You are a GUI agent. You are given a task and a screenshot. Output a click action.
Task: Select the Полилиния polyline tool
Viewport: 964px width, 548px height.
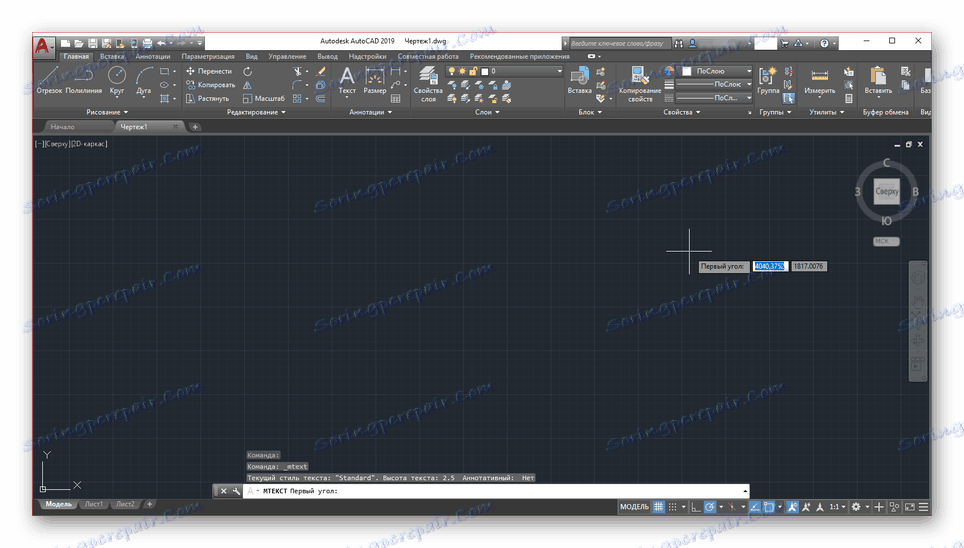tap(84, 81)
